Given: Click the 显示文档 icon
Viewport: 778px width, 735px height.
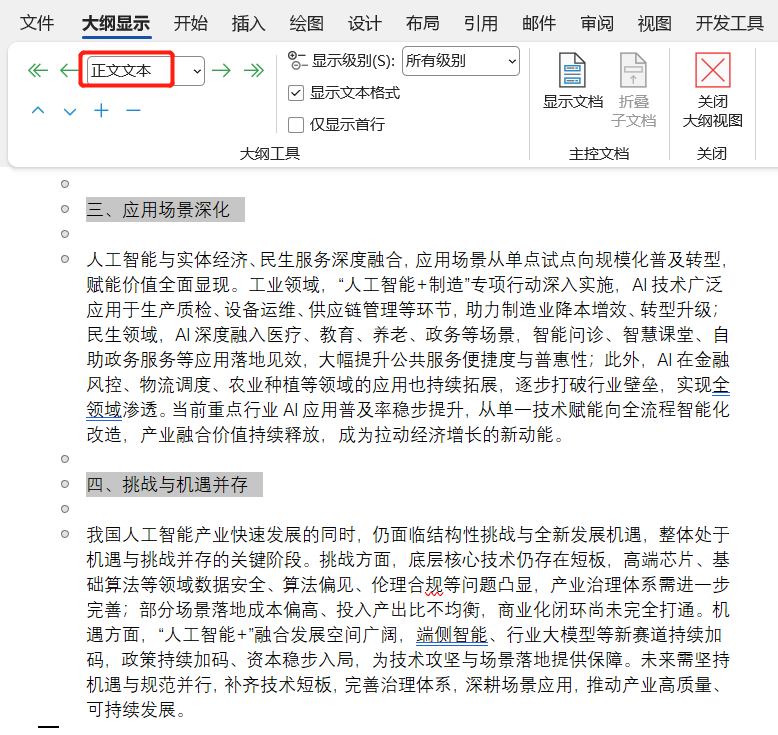Looking at the screenshot, I should click(572, 70).
